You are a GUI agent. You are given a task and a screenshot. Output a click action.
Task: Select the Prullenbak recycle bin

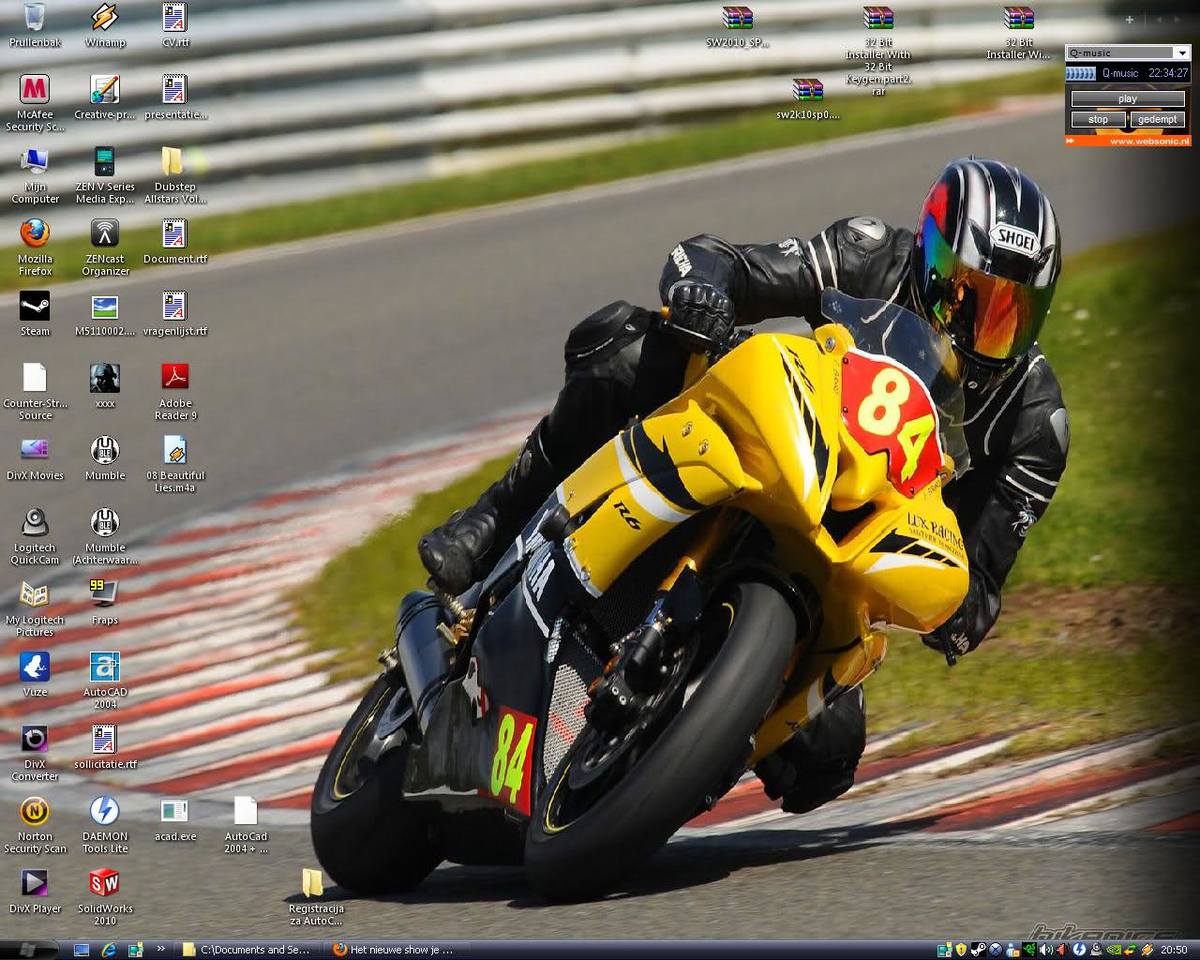(35, 18)
